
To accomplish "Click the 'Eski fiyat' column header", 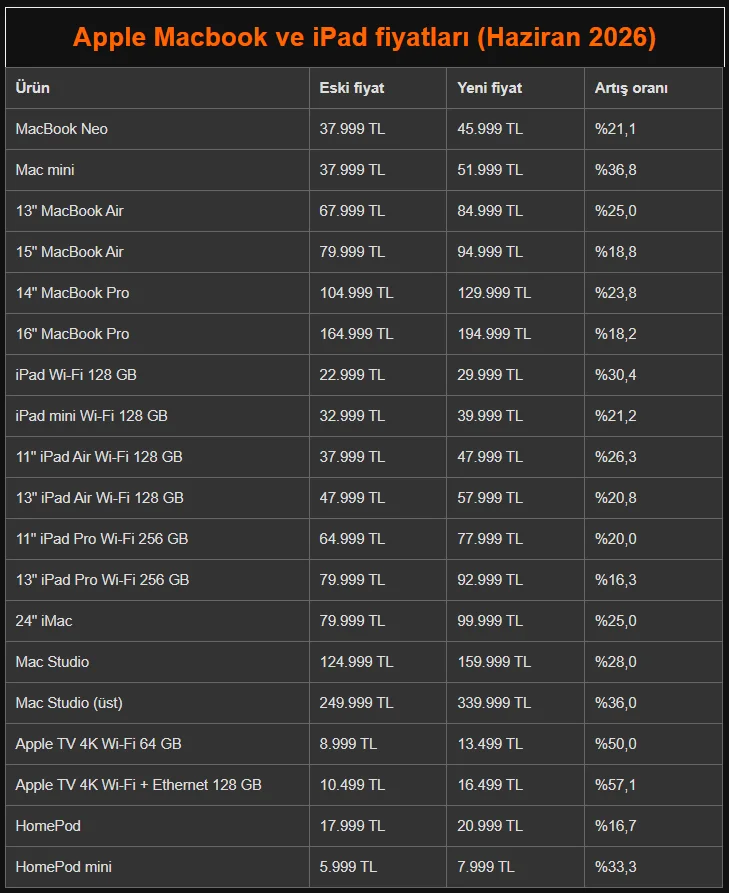I will coord(351,88).
